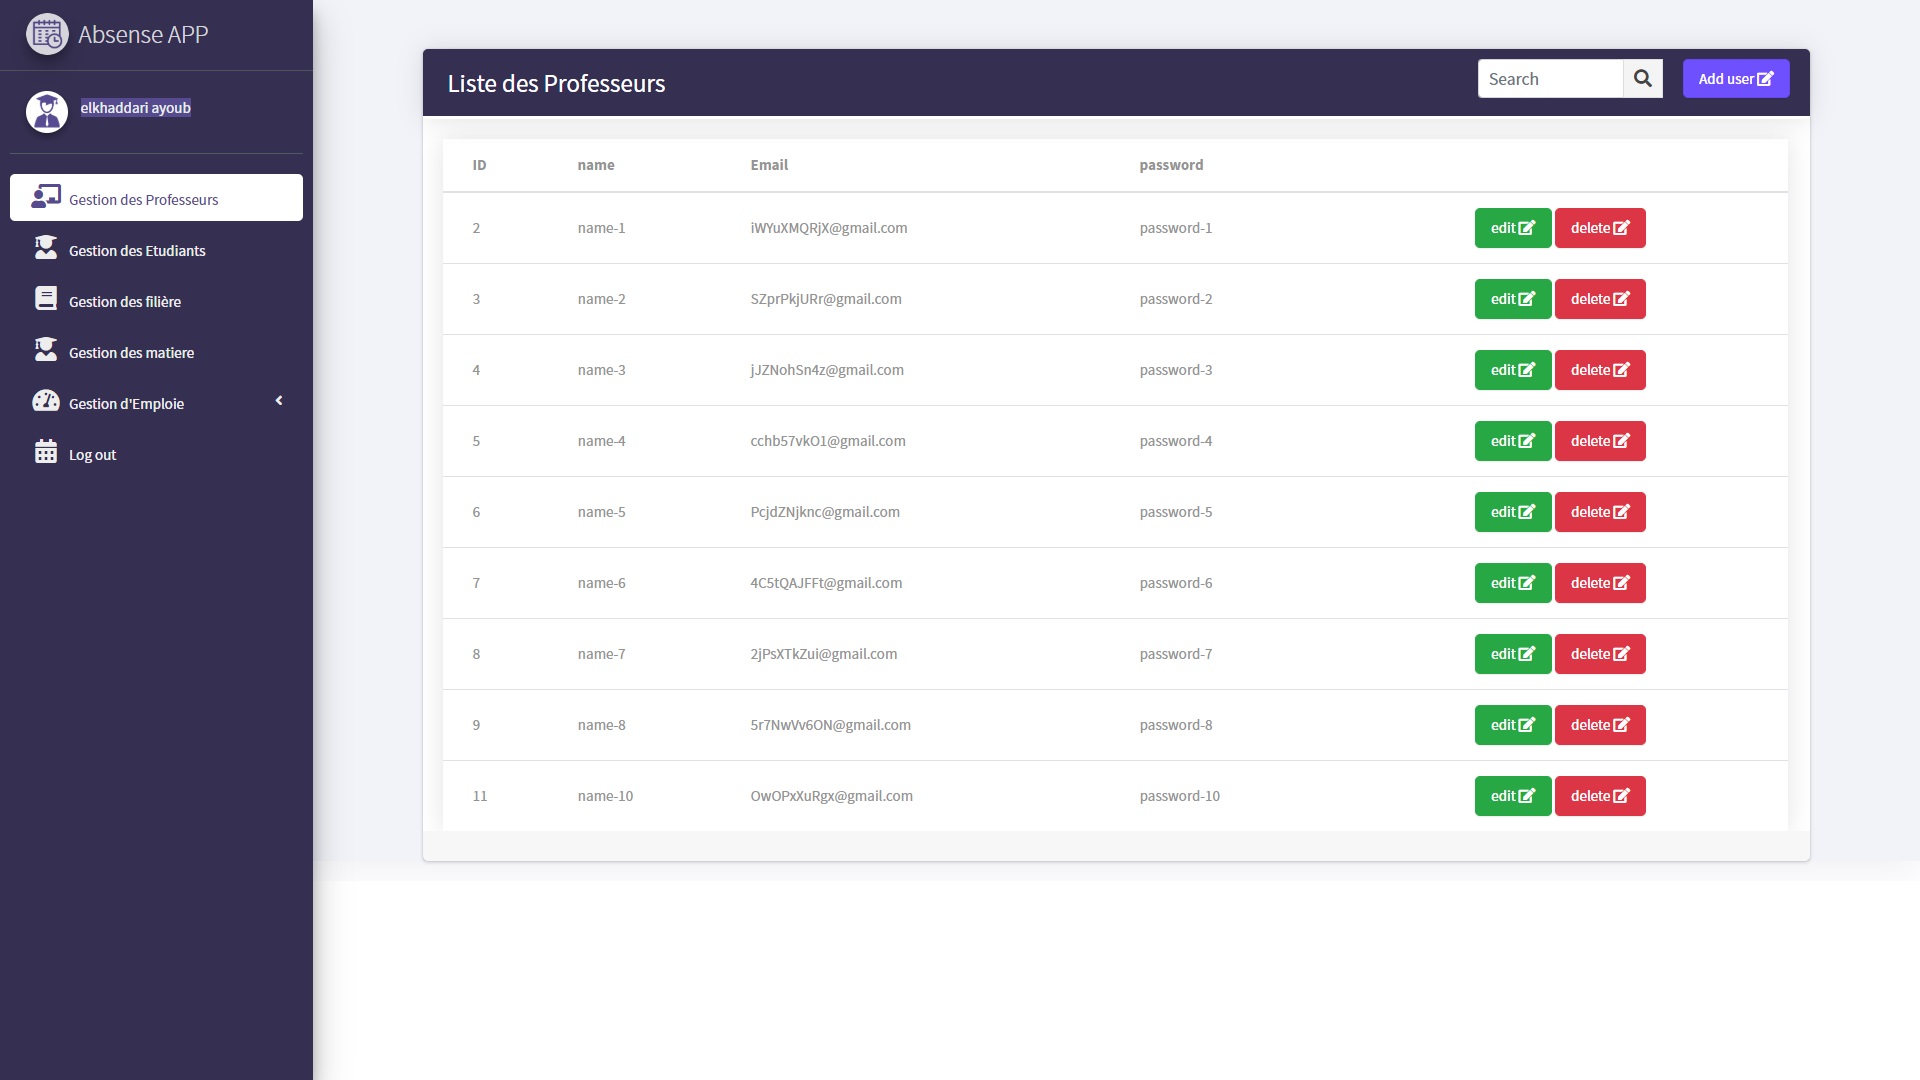Viewport: 1920px width, 1080px height.
Task: Click the user avatar icon for elkhaddari ayoub
Action: pyautogui.click(x=46, y=111)
